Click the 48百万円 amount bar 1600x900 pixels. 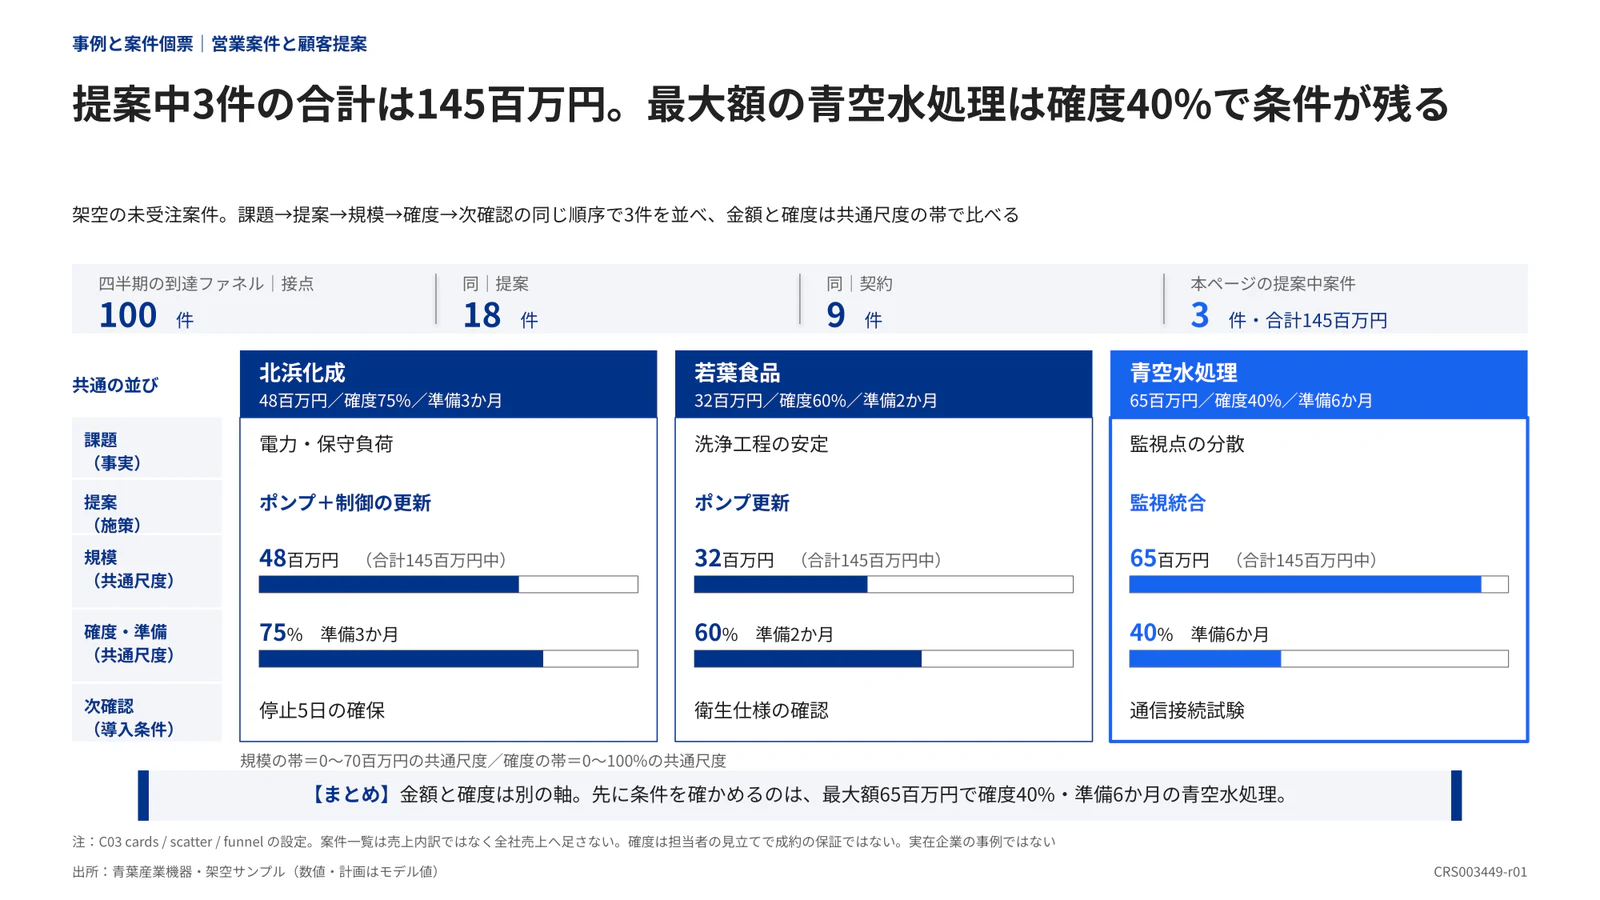(448, 584)
